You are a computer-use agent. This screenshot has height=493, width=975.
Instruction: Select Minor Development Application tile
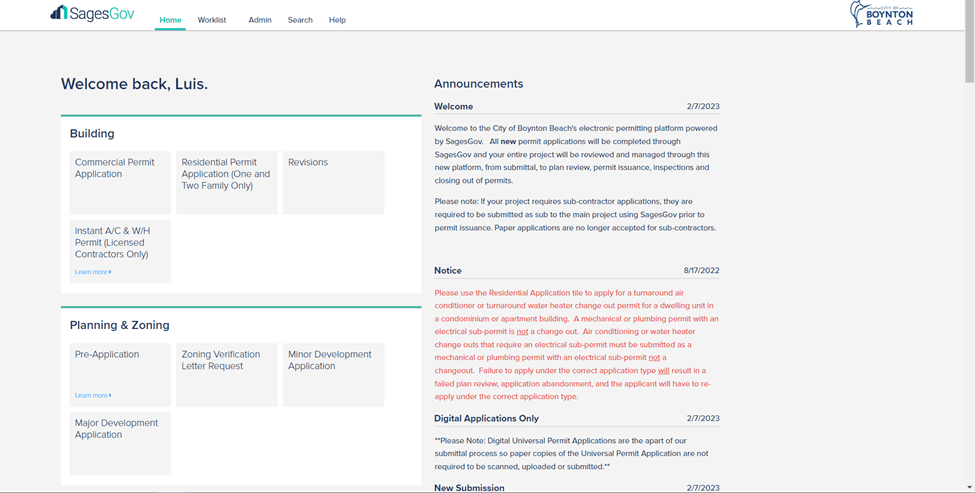click(333, 374)
